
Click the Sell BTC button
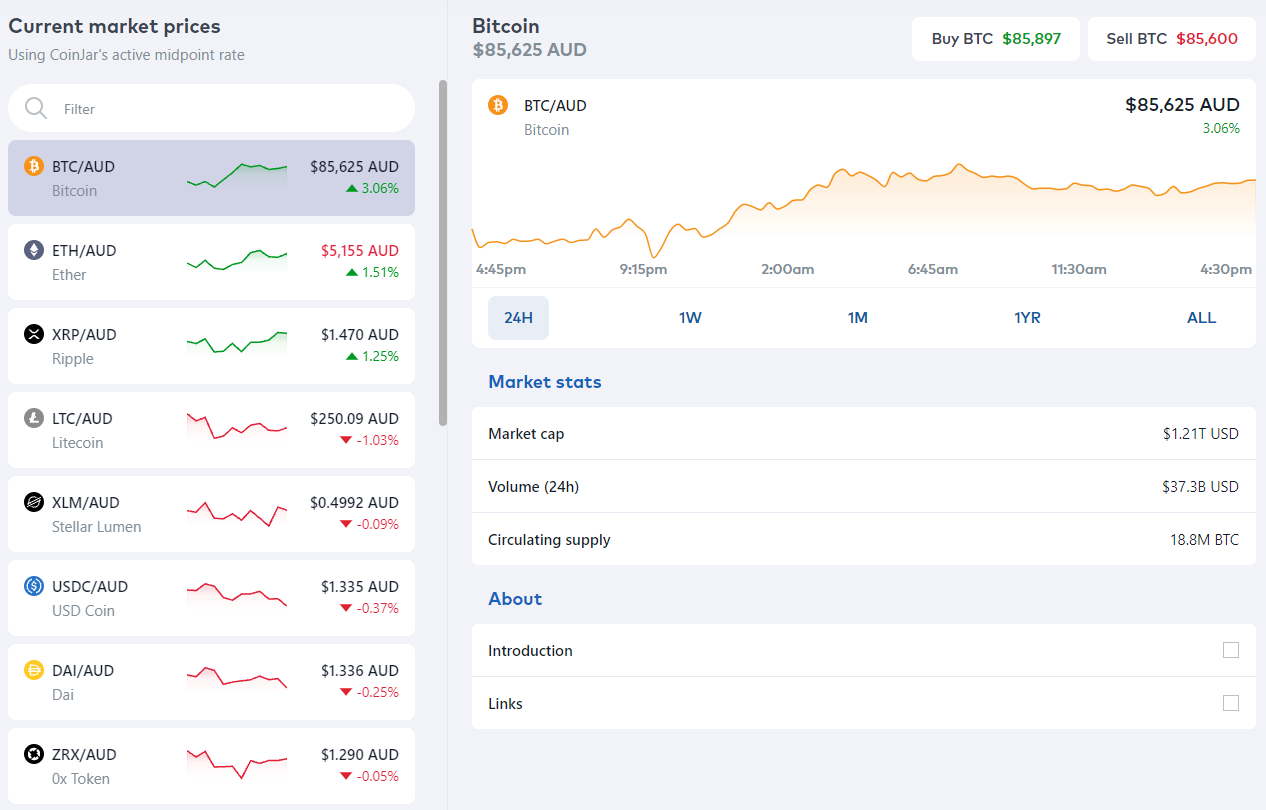(1172, 39)
